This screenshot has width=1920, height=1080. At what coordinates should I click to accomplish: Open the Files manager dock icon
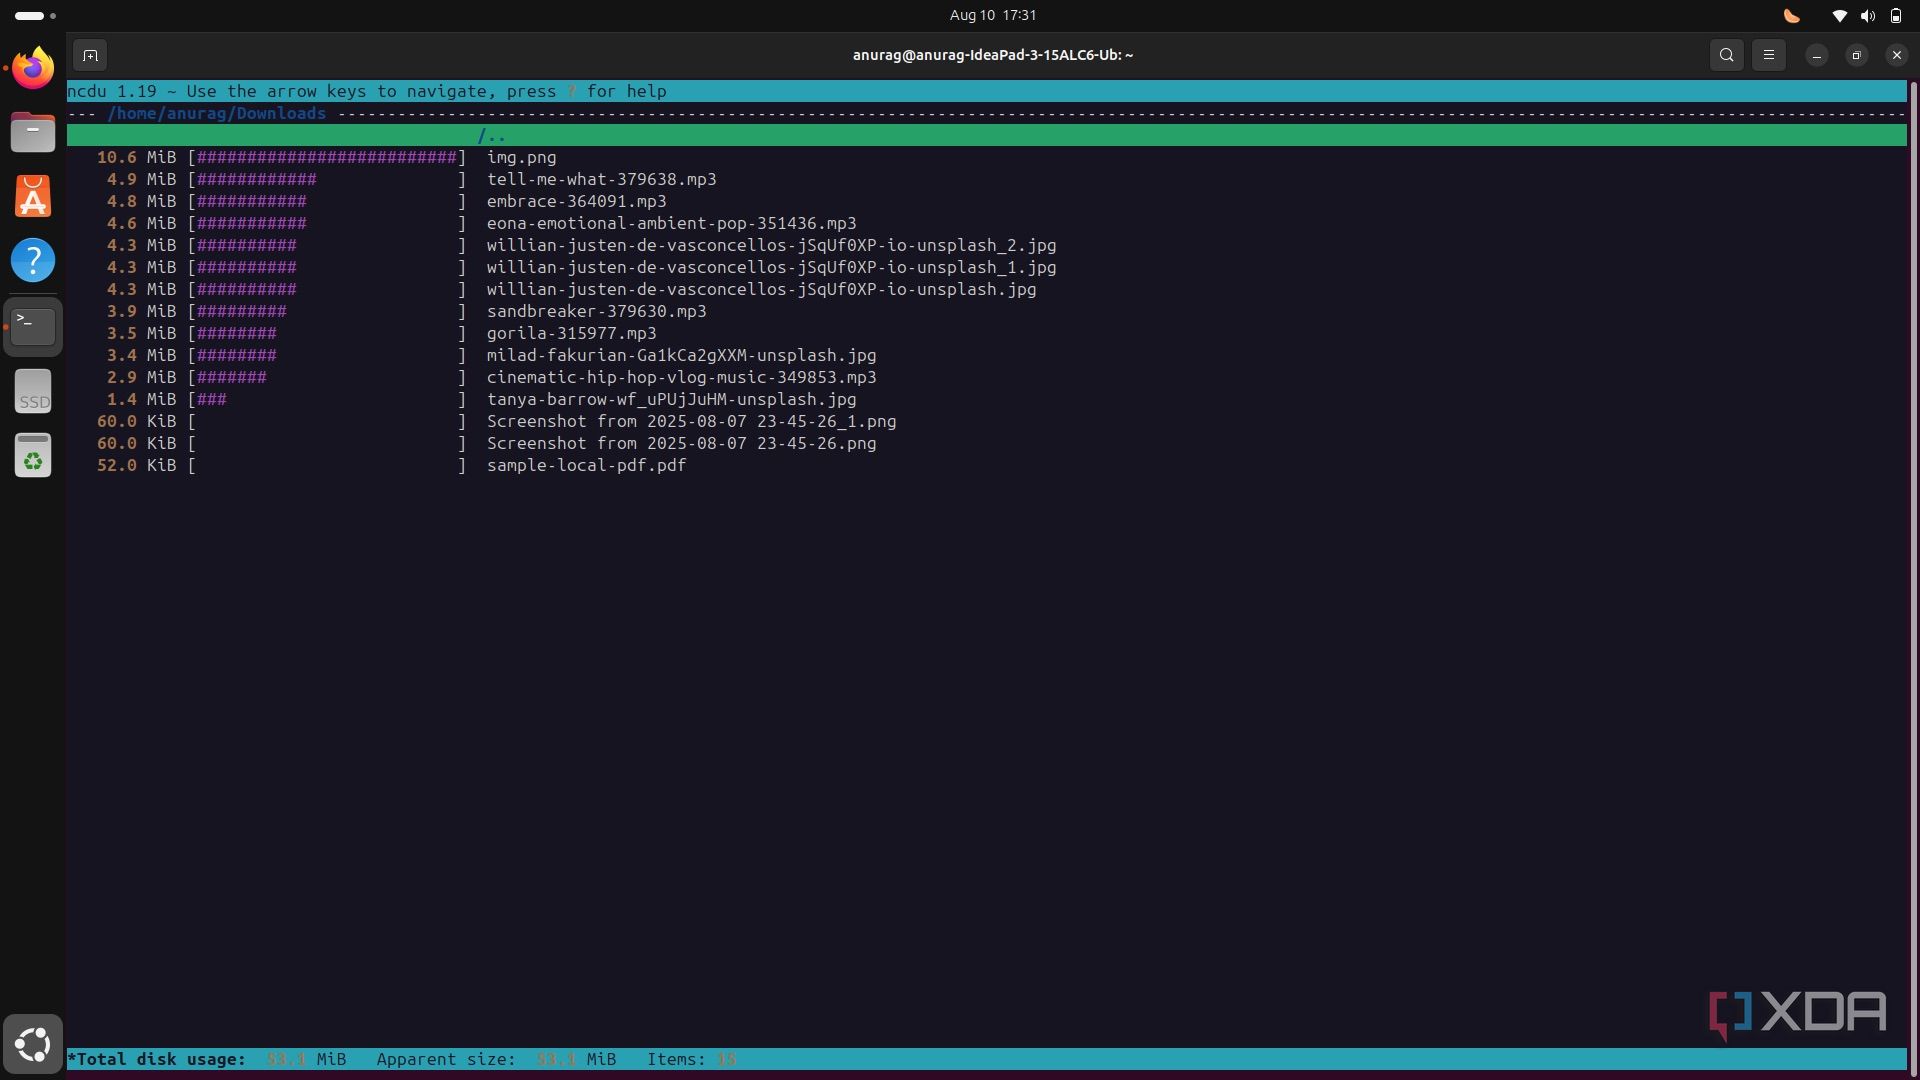33,132
